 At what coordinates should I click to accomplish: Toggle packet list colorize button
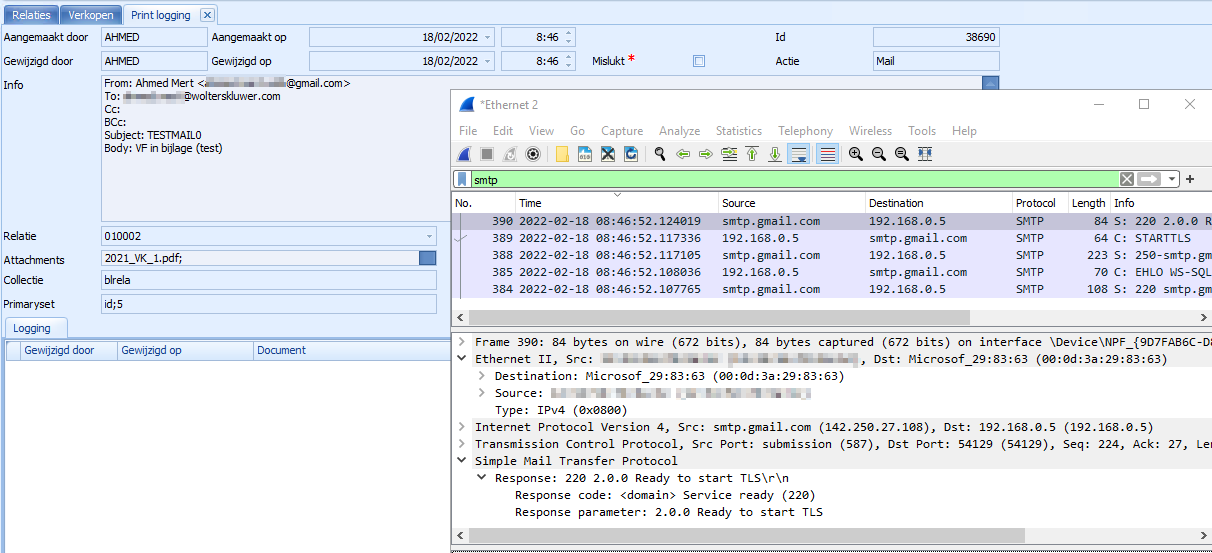(827, 154)
